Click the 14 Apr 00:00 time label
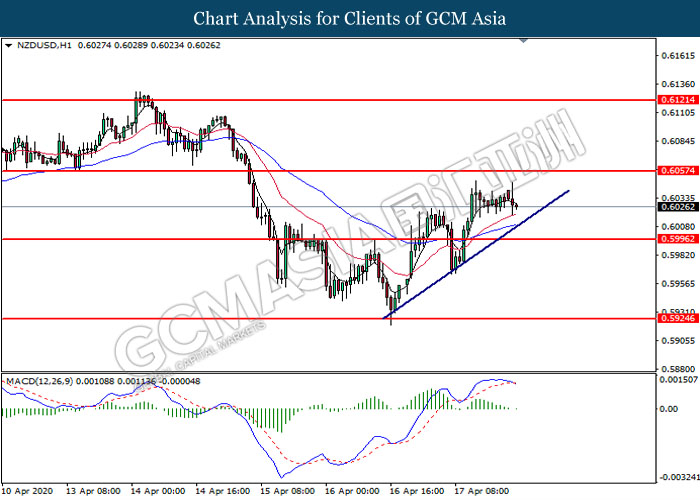700x500 pixels. (x=158, y=492)
